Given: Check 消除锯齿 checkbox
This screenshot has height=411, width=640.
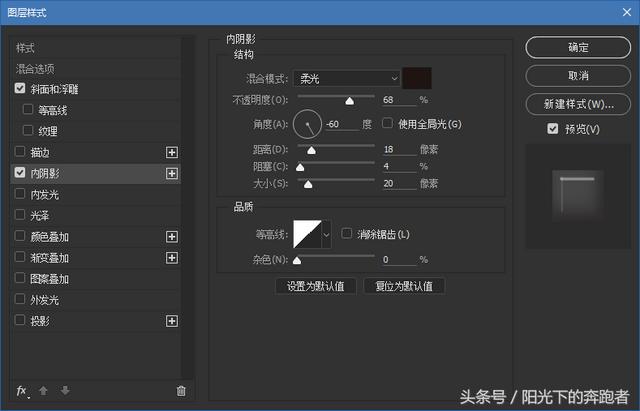Looking at the screenshot, I should [x=347, y=233].
